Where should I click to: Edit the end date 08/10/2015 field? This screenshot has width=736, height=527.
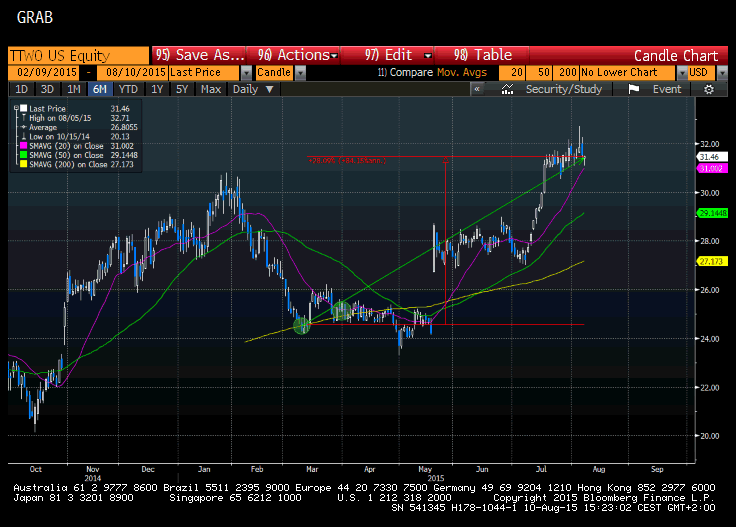coord(132,72)
